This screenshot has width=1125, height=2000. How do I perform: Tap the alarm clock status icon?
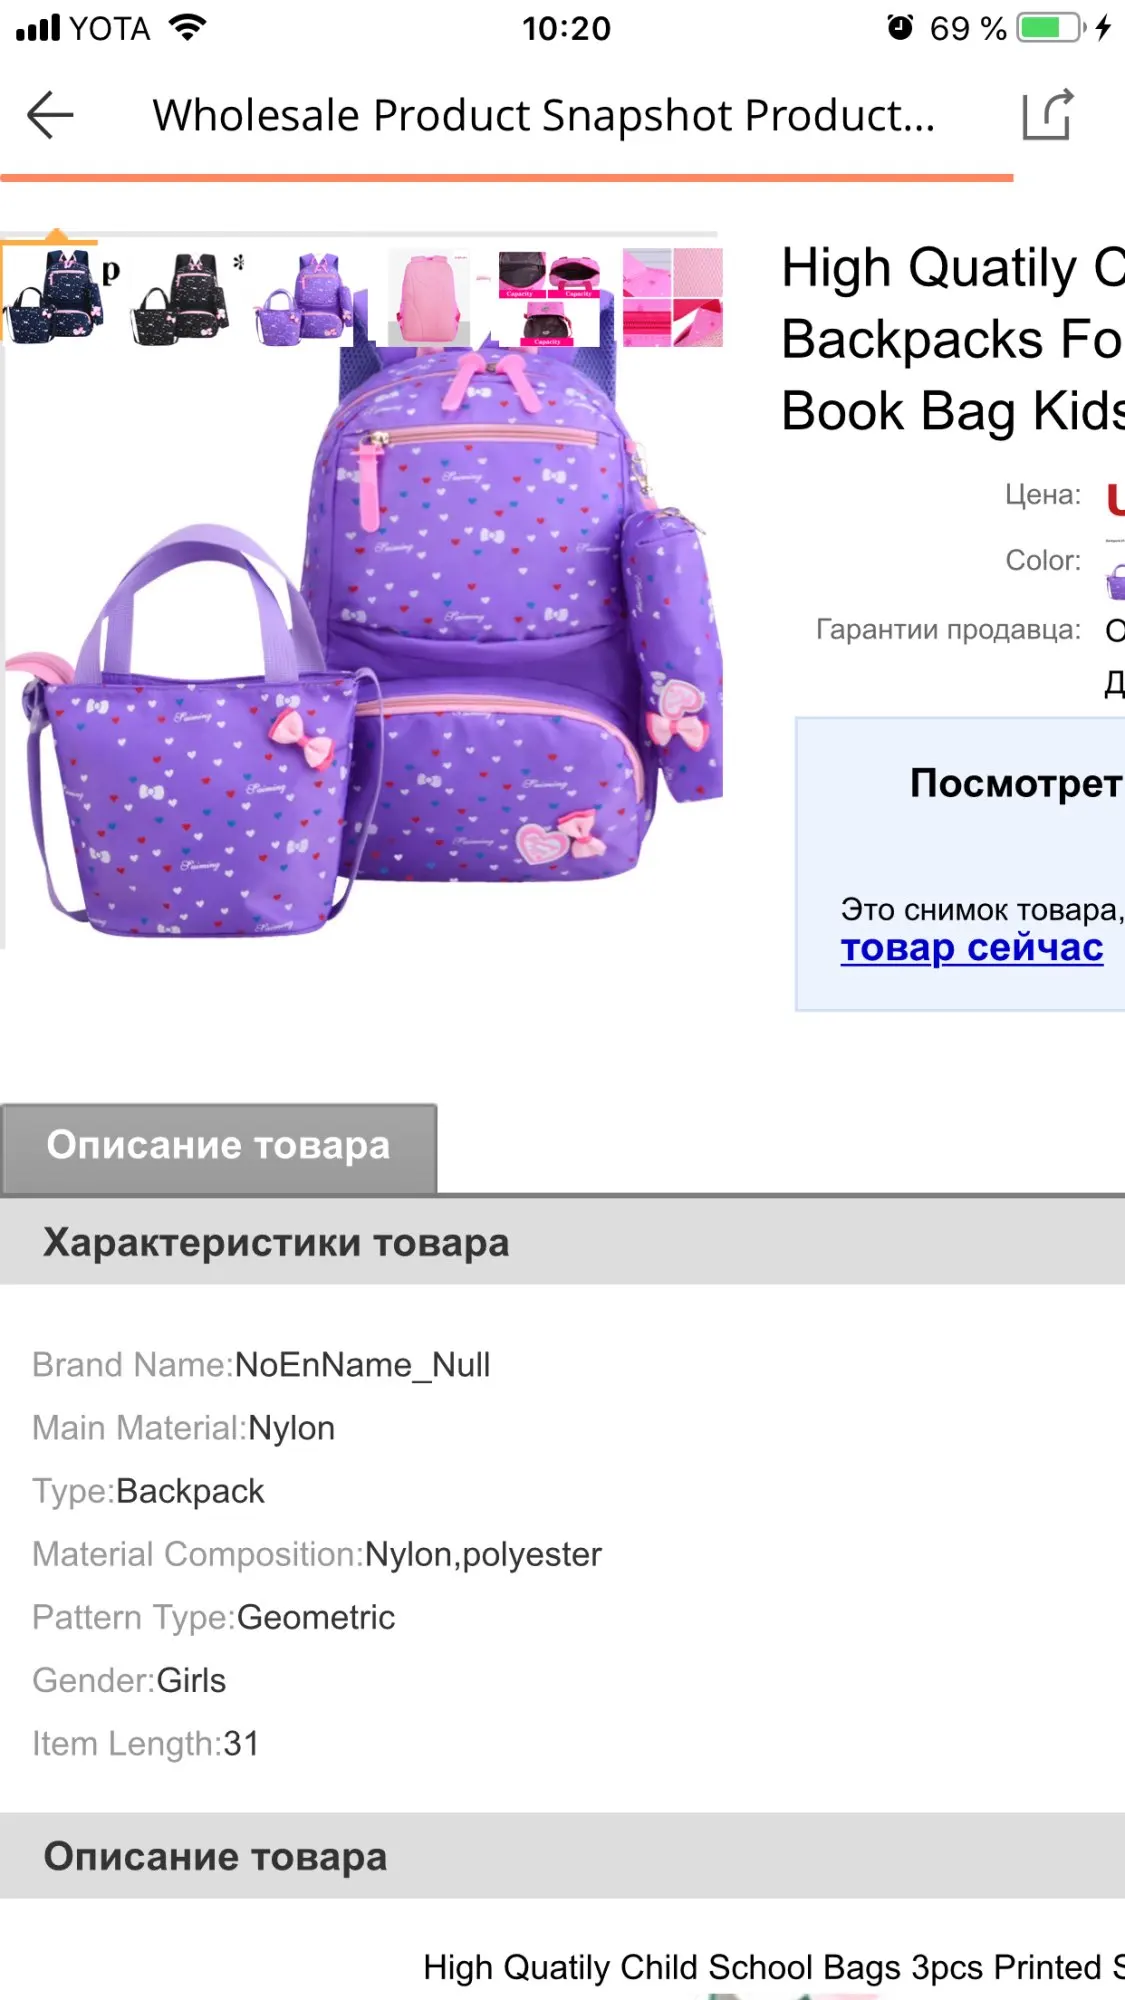pyautogui.click(x=900, y=27)
